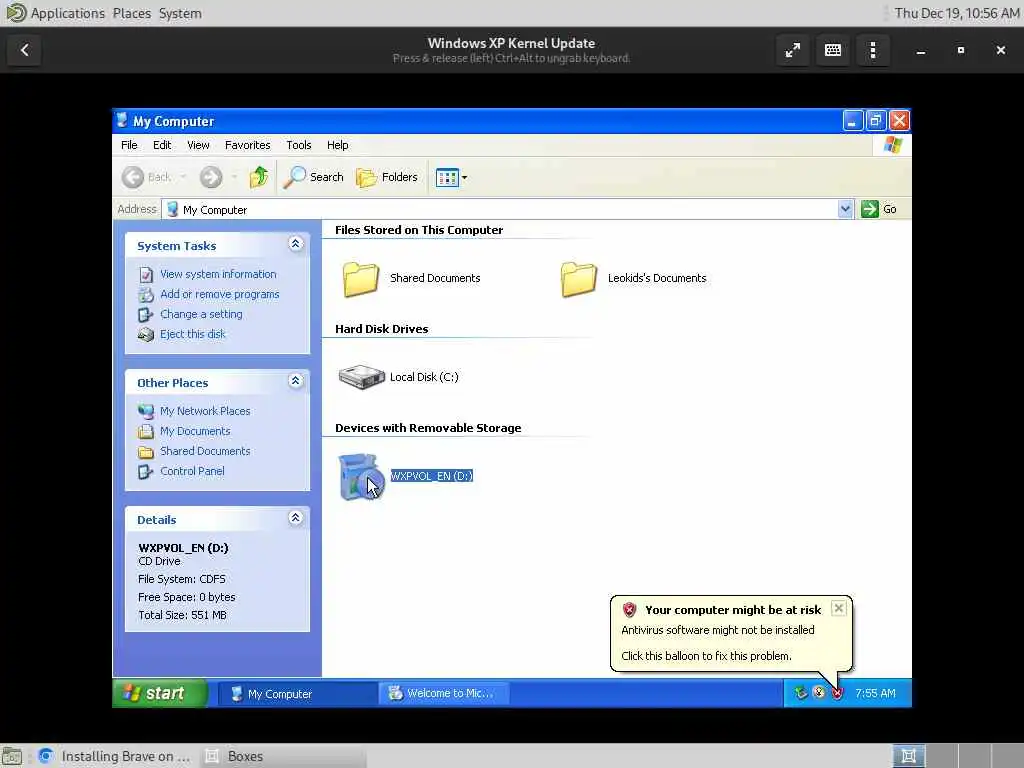Close the security risk balloon
This screenshot has height=768, width=1024.
(x=839, y=609)
